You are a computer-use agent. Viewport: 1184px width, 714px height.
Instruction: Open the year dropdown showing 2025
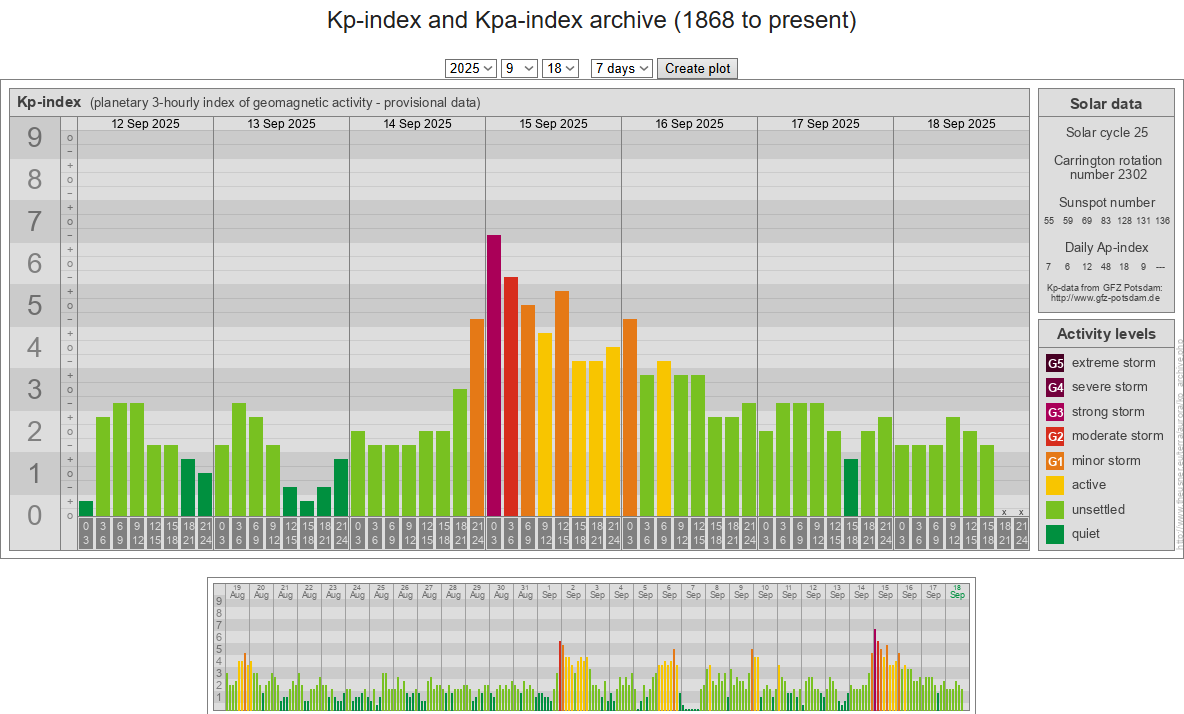tap(471, 68)
